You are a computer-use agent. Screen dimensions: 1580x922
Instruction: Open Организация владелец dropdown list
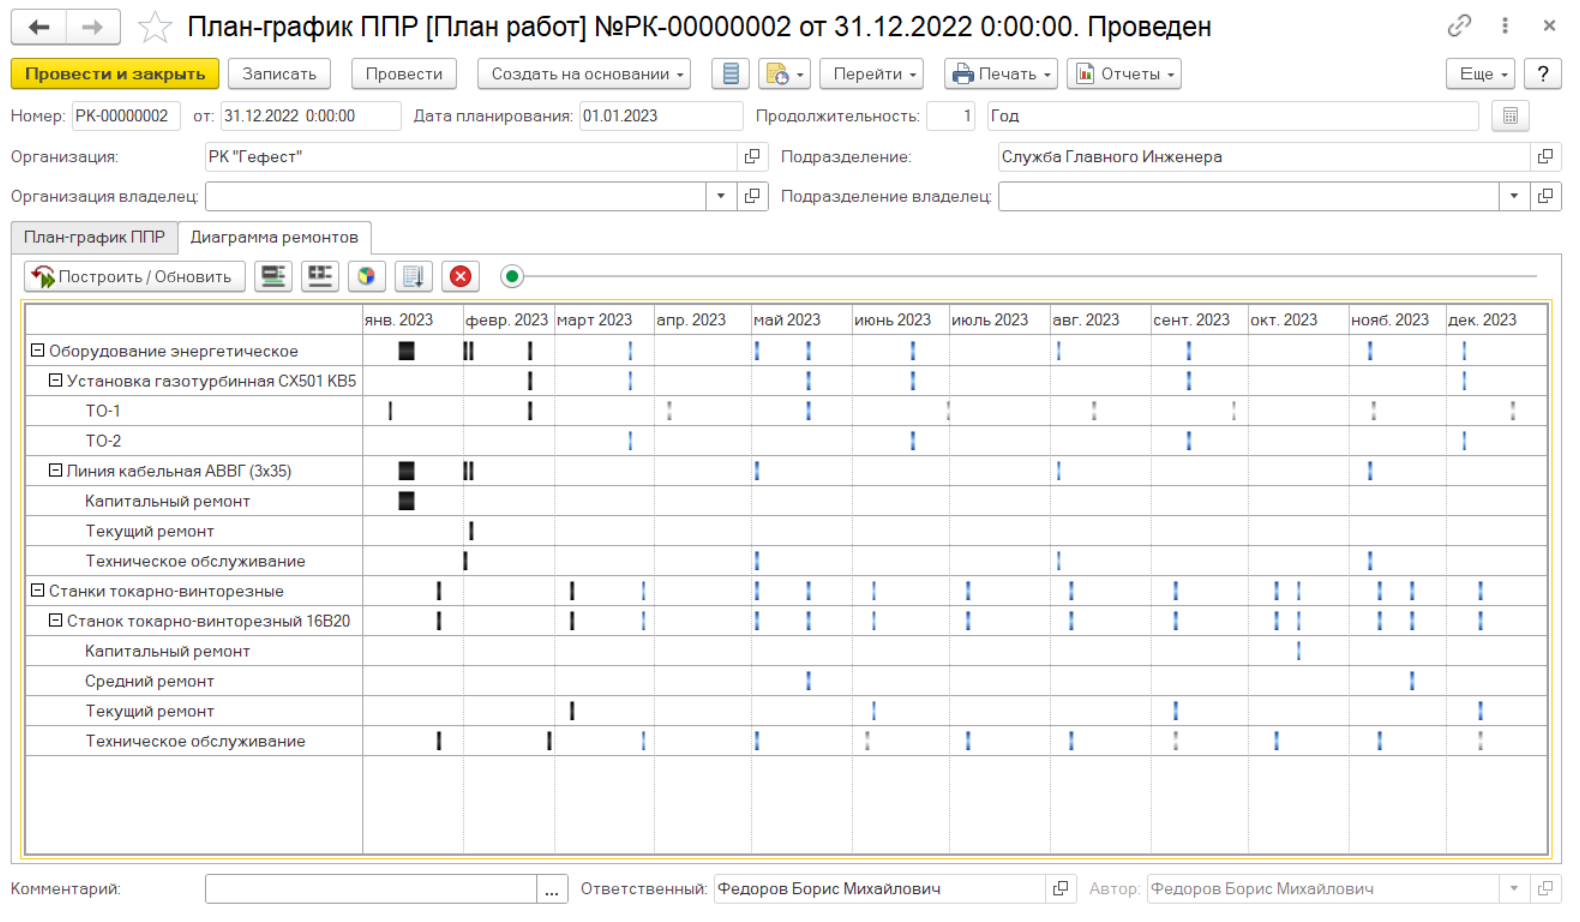[721, 196]
